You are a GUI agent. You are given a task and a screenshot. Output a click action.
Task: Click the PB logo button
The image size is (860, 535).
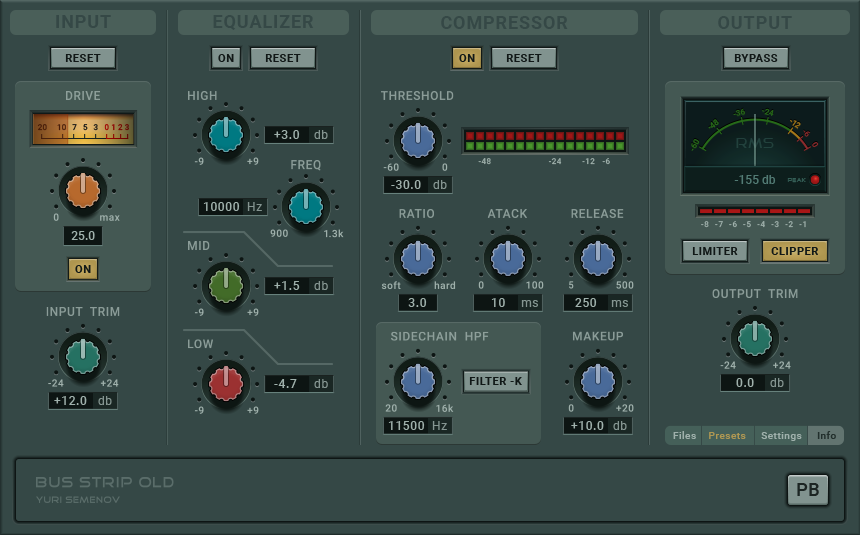(808, 489)
